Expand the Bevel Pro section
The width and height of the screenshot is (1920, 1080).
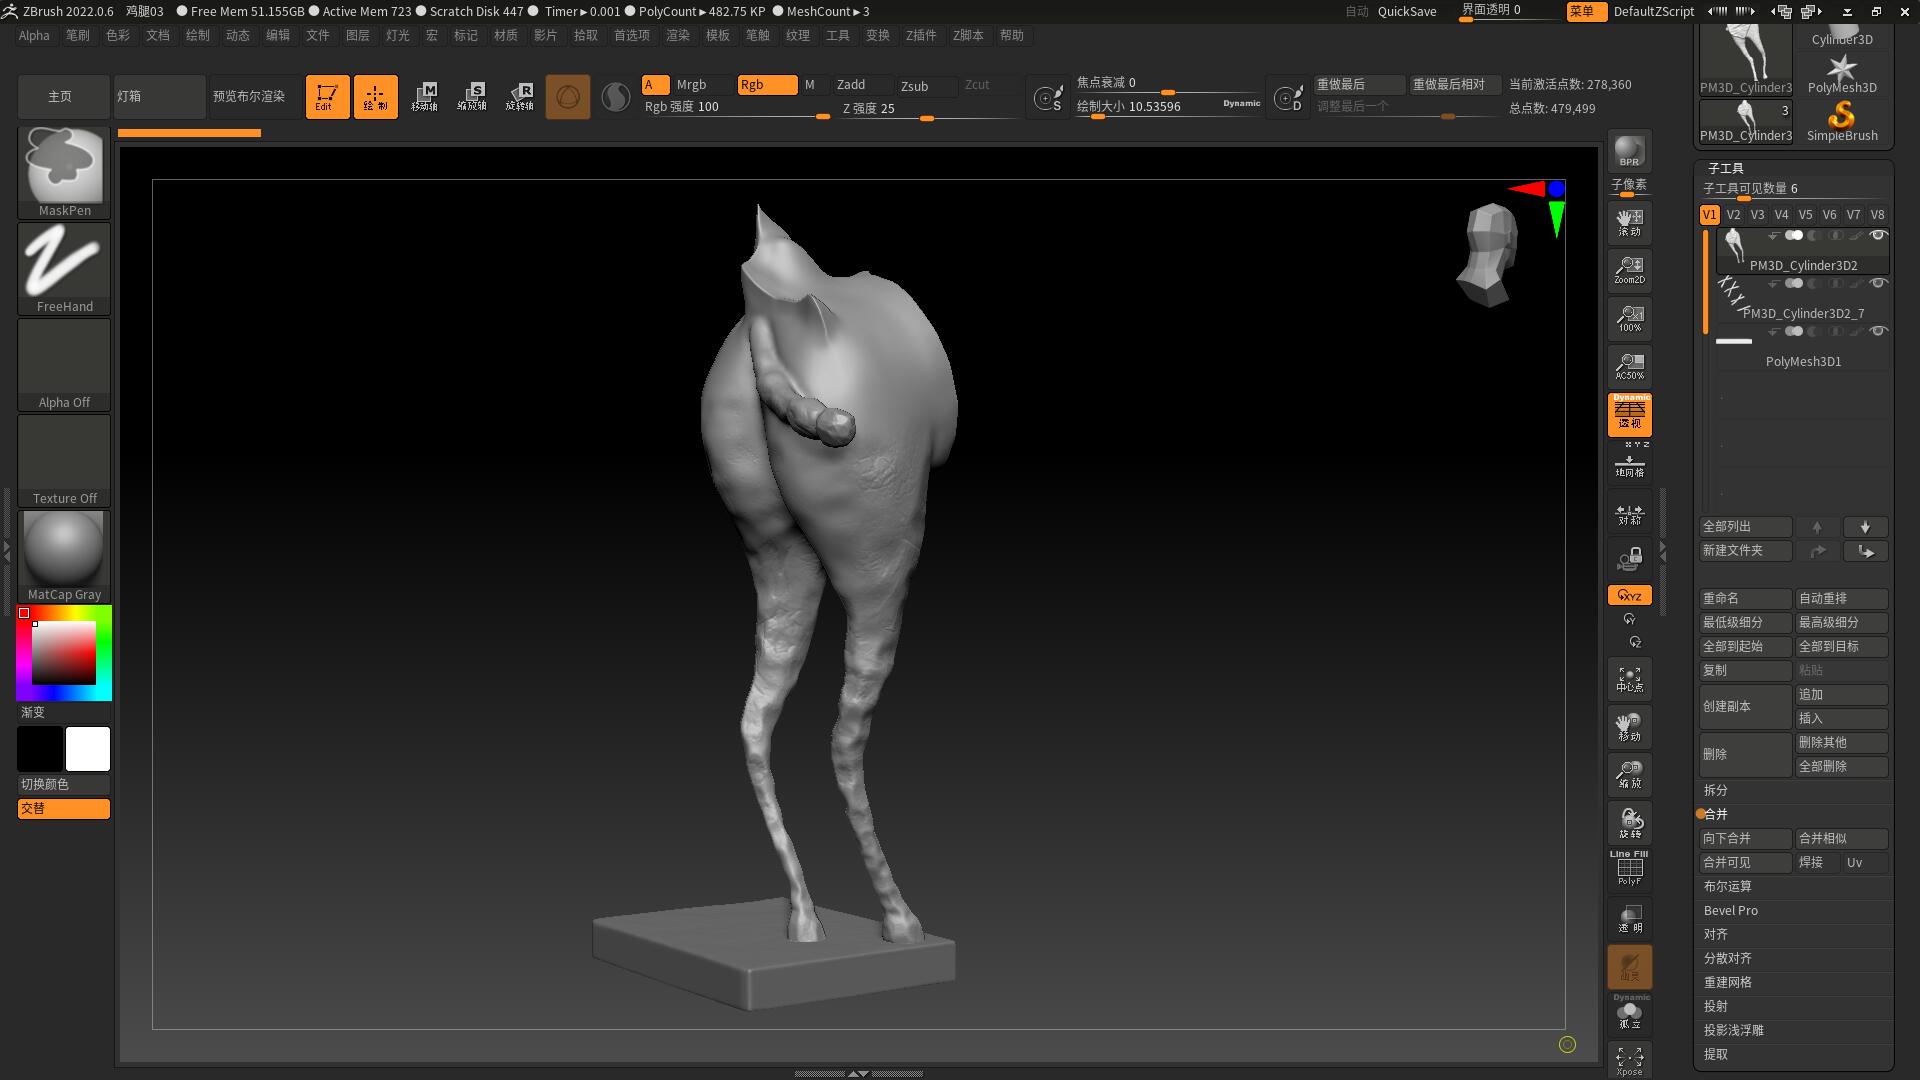(x=1731, y=910)
